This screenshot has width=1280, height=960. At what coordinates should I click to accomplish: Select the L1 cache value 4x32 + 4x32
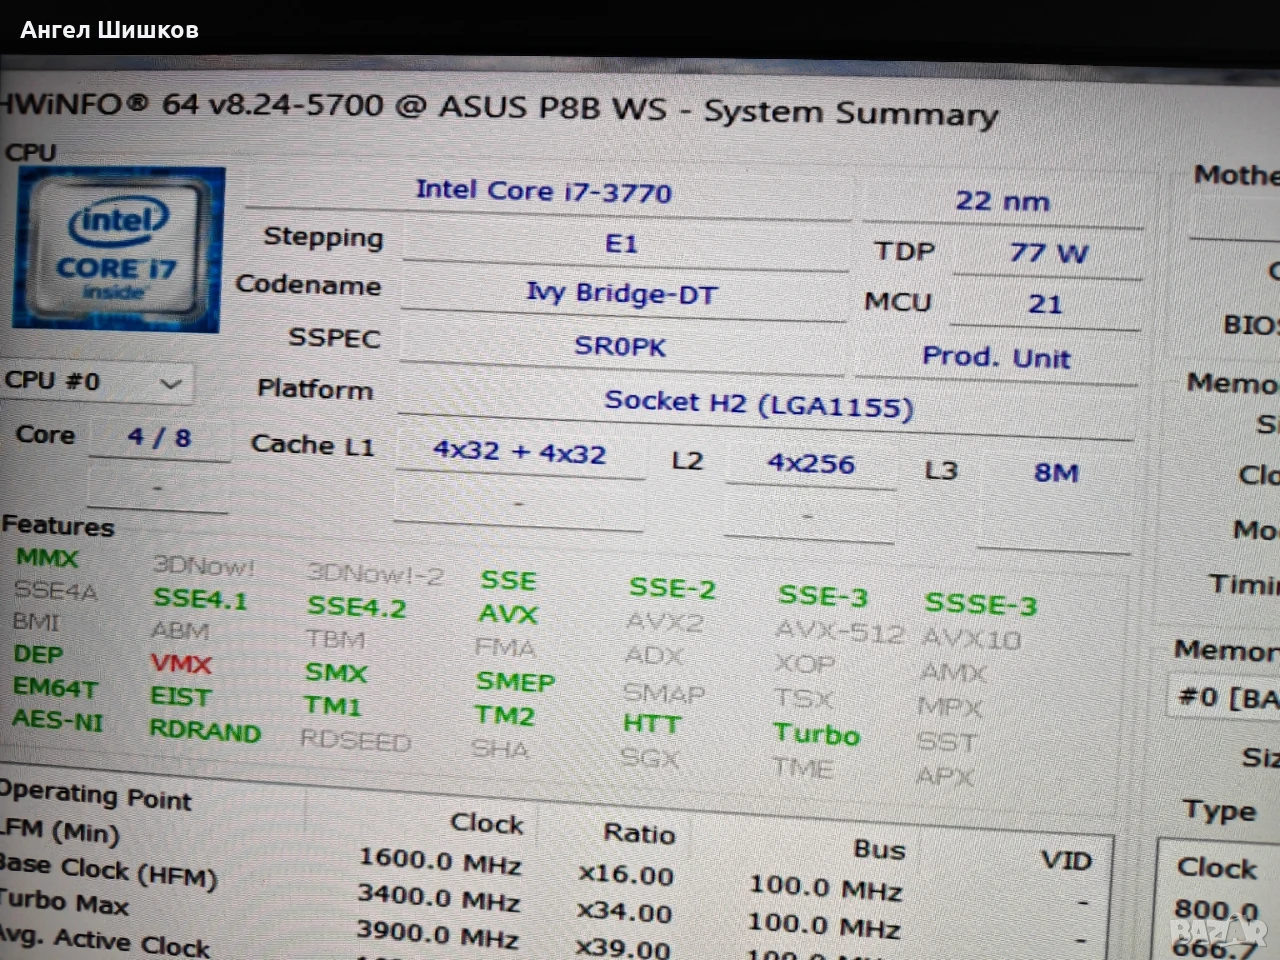point(519,452)
